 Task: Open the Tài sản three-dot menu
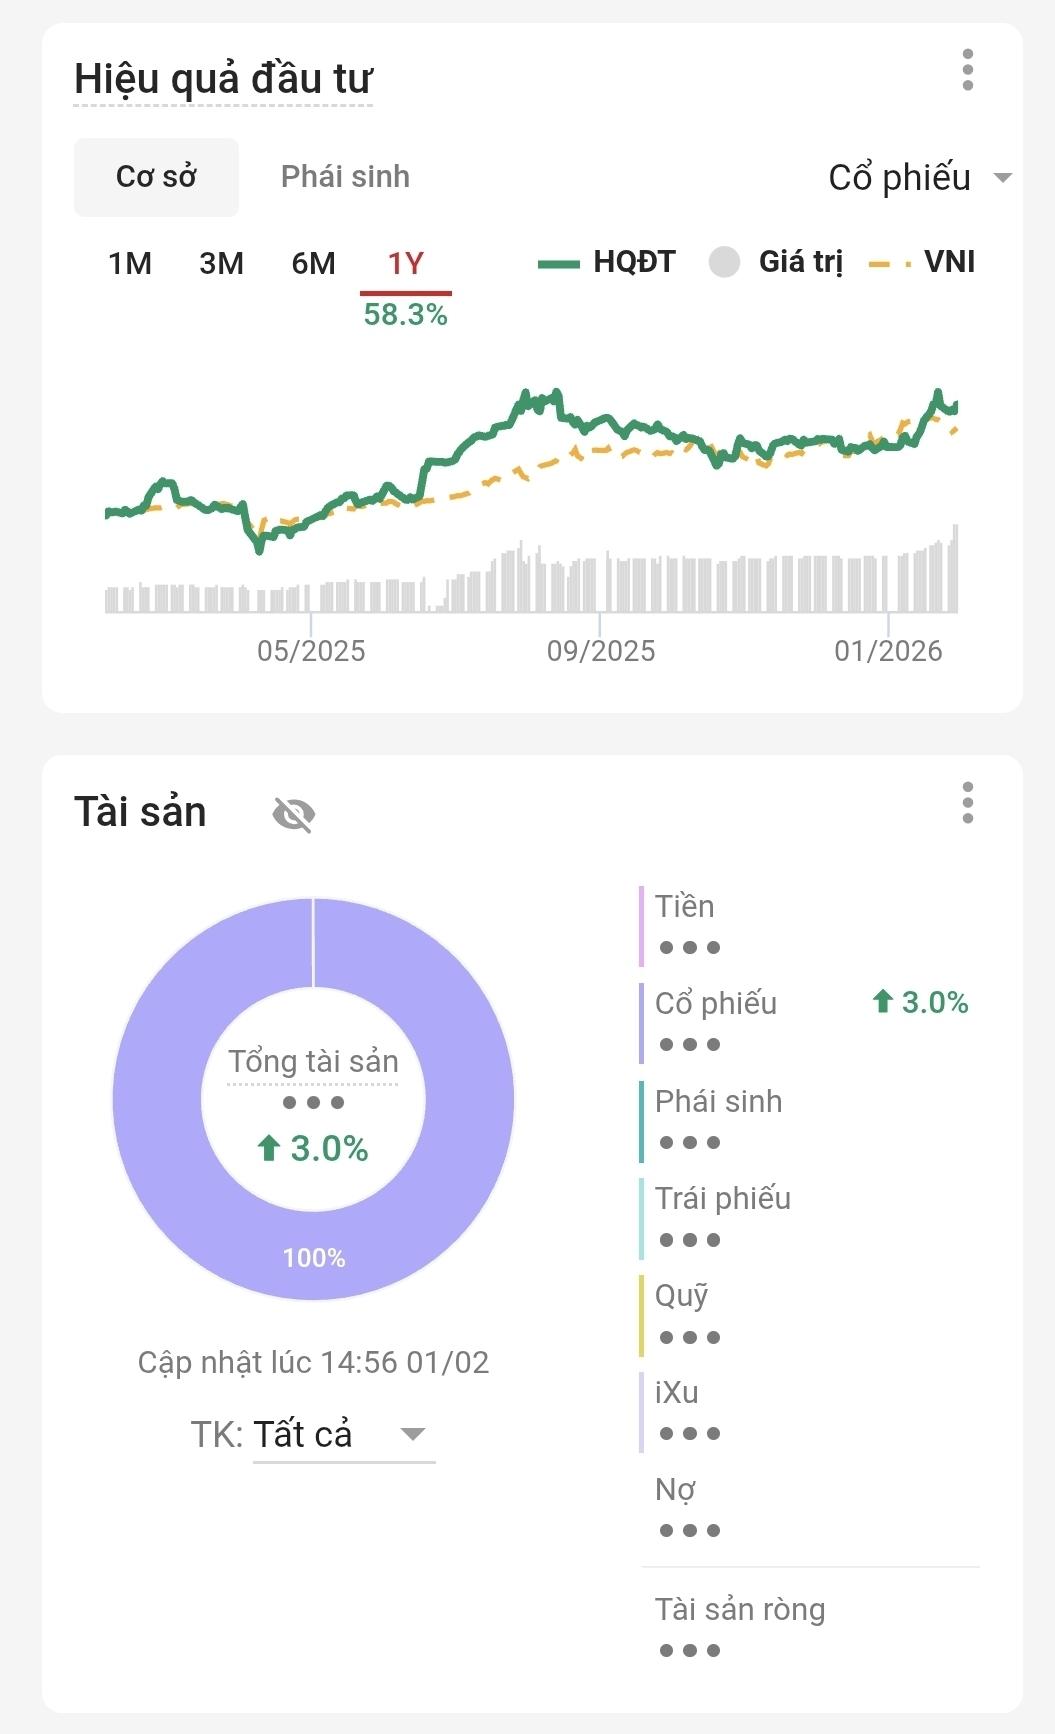click(x=967, y=803)
